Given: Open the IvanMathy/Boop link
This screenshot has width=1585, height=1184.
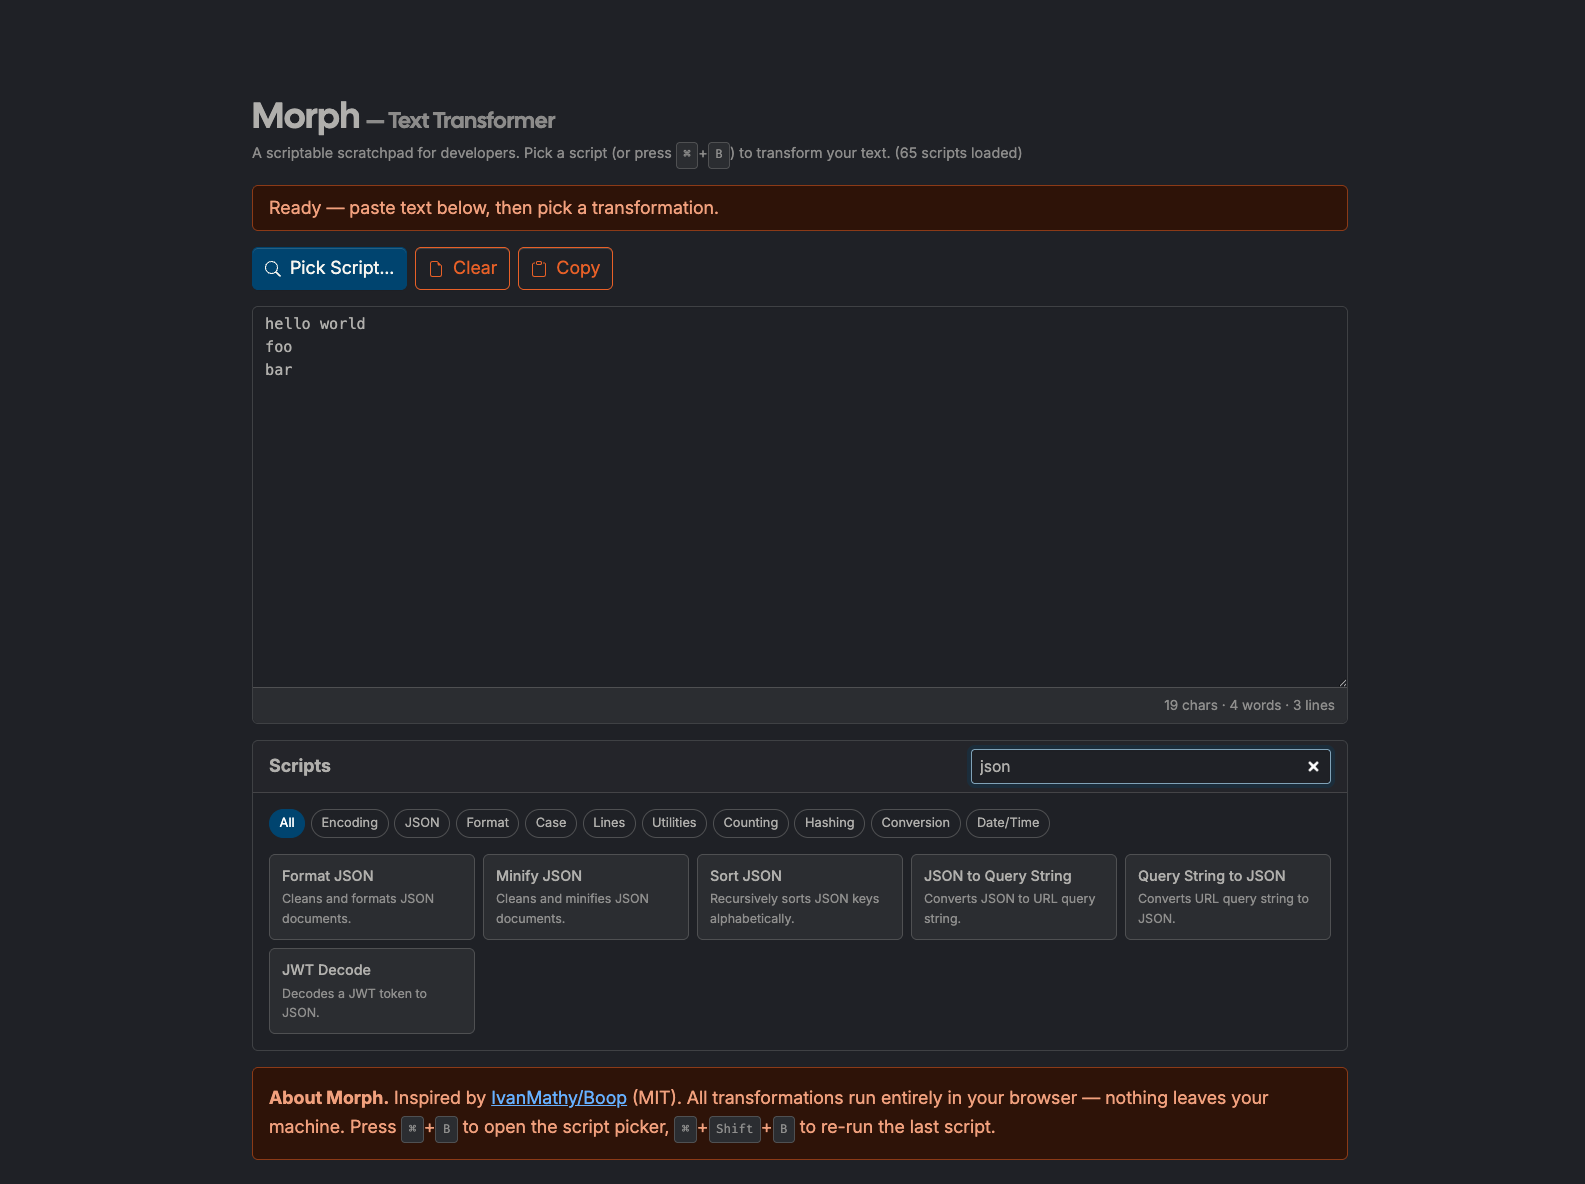Looking at the screenshot, I should pyautogui.click(x=559, y=1098).
